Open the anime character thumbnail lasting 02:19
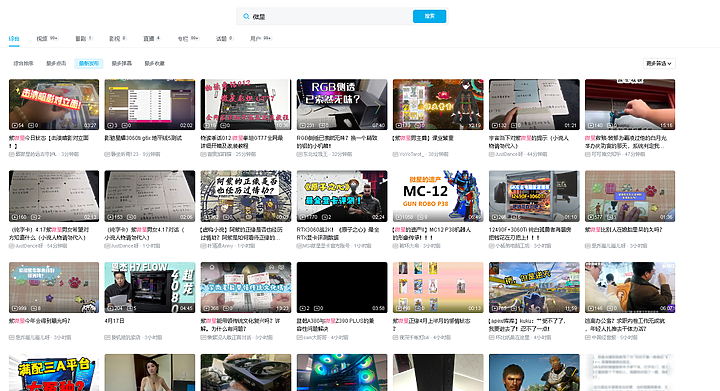 pos(438,104)
